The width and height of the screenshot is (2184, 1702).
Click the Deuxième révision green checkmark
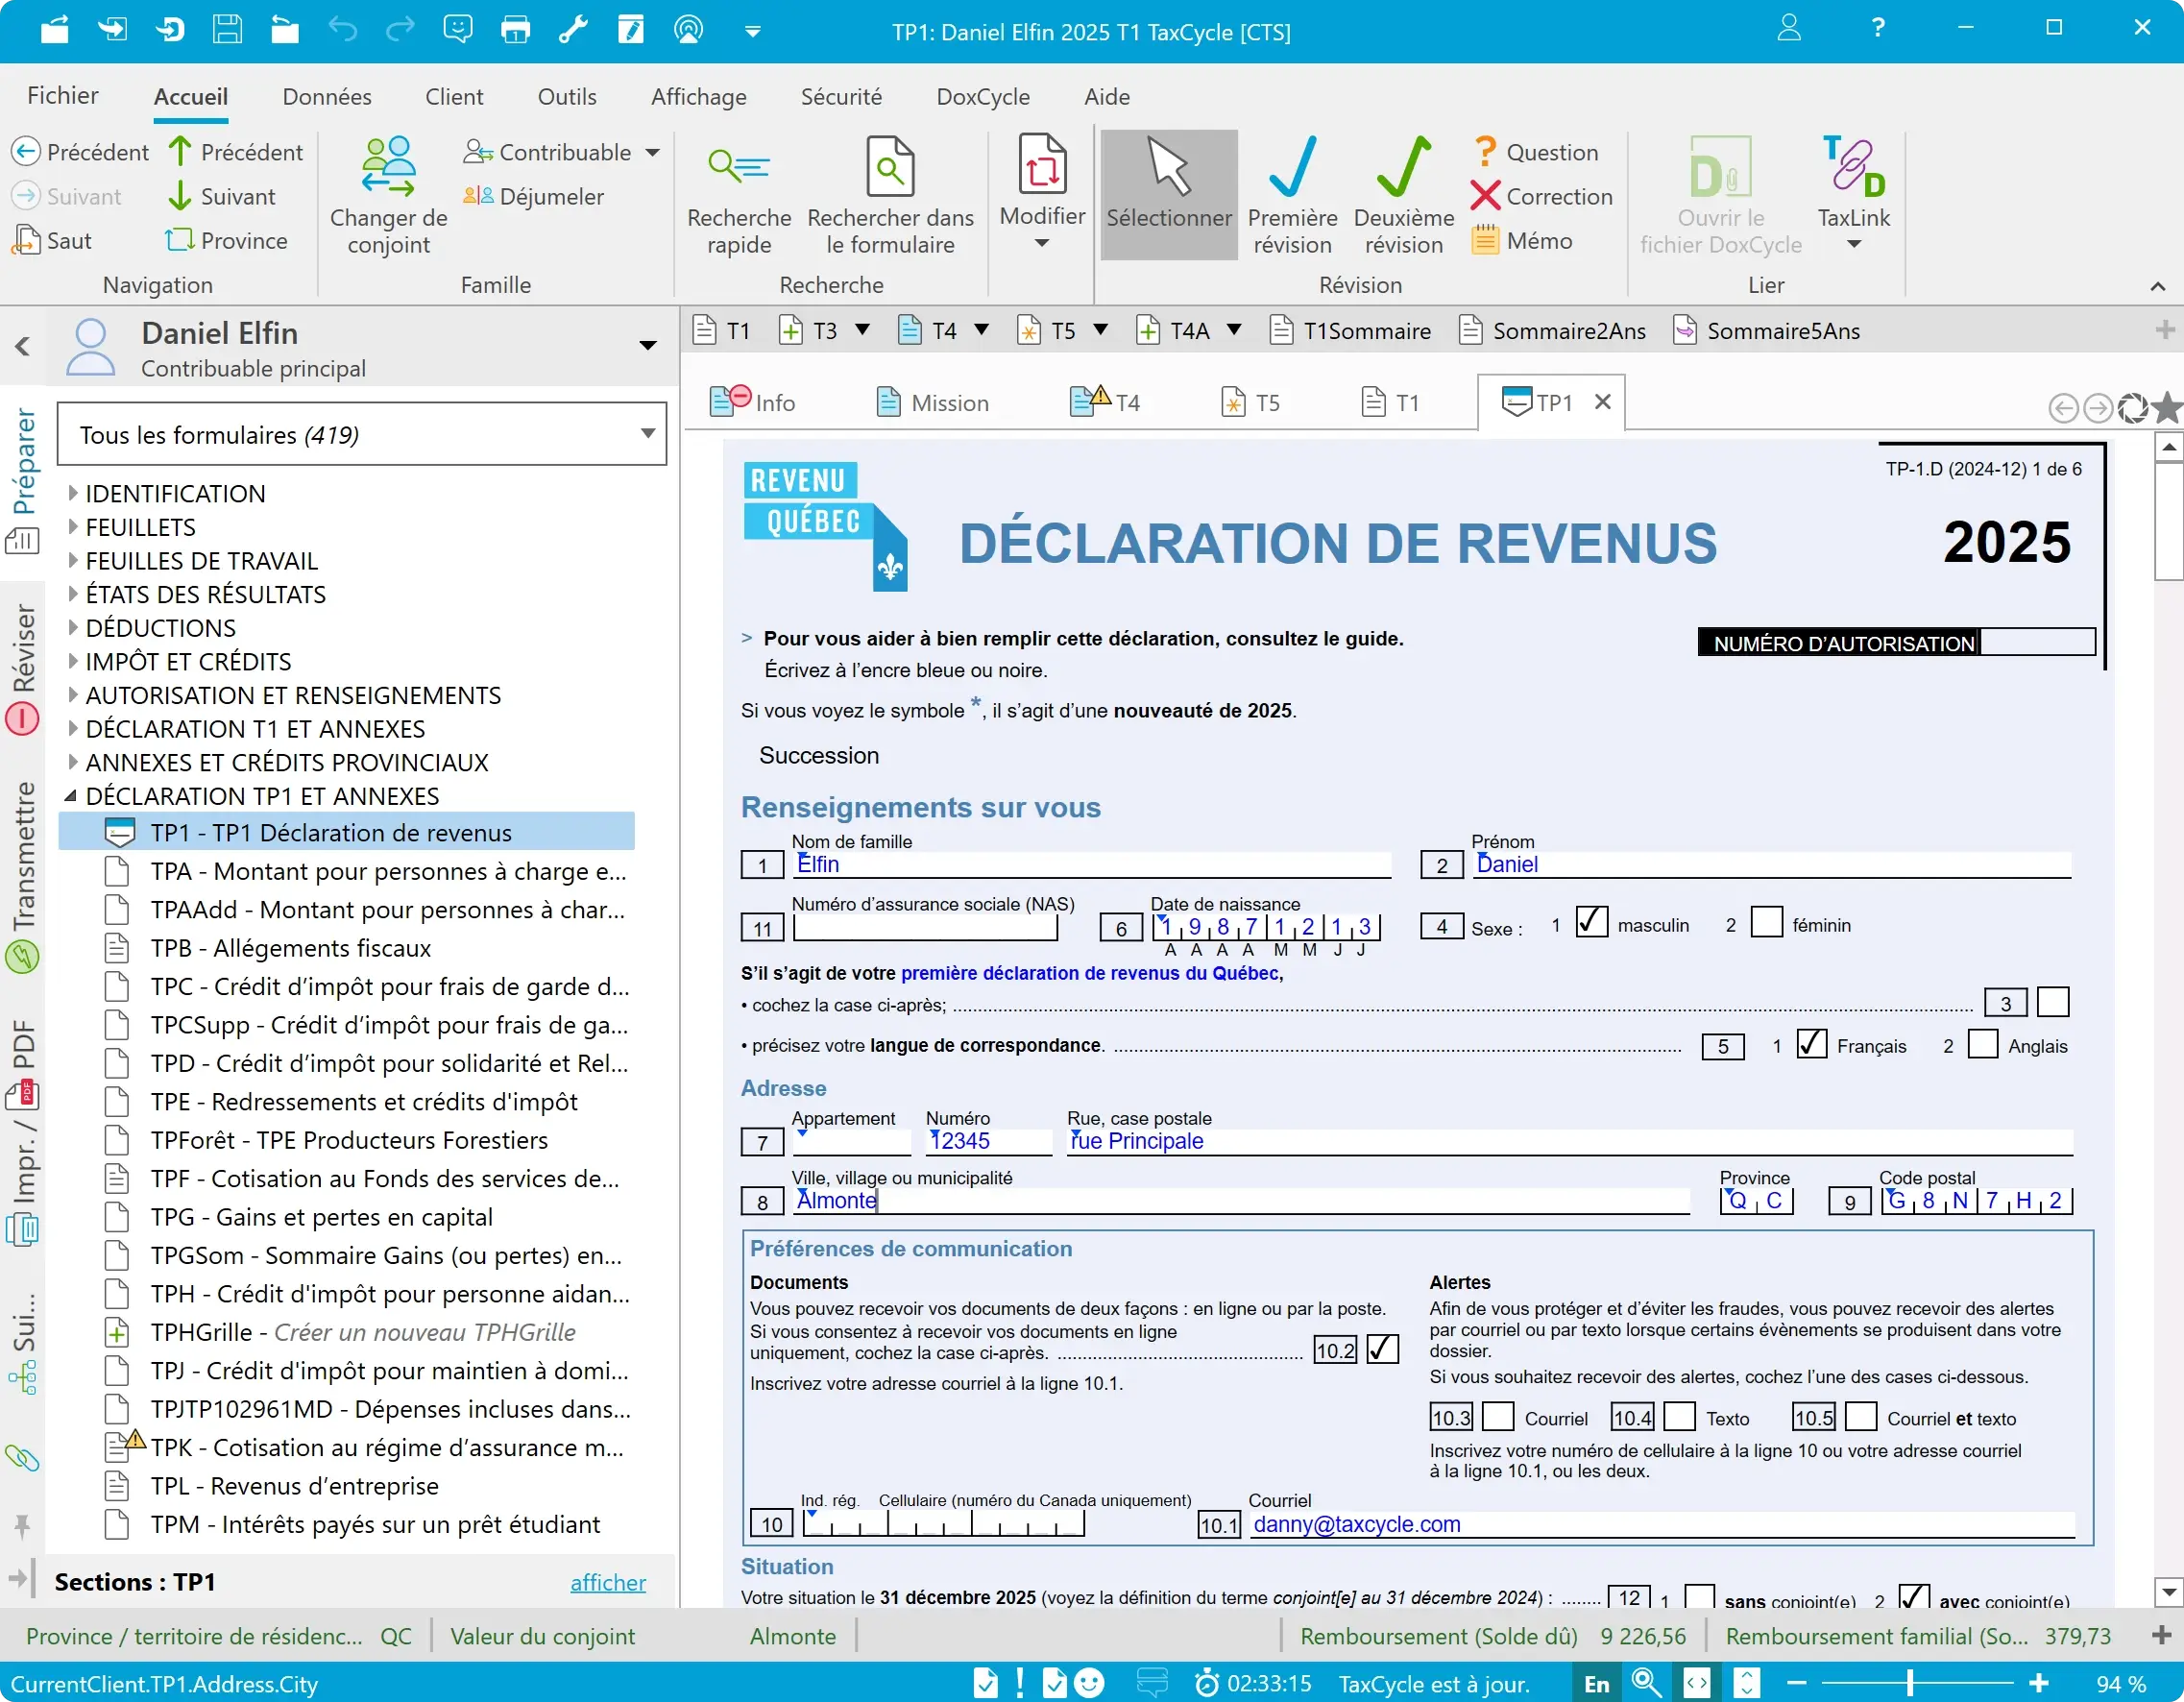coord(1403,167)
